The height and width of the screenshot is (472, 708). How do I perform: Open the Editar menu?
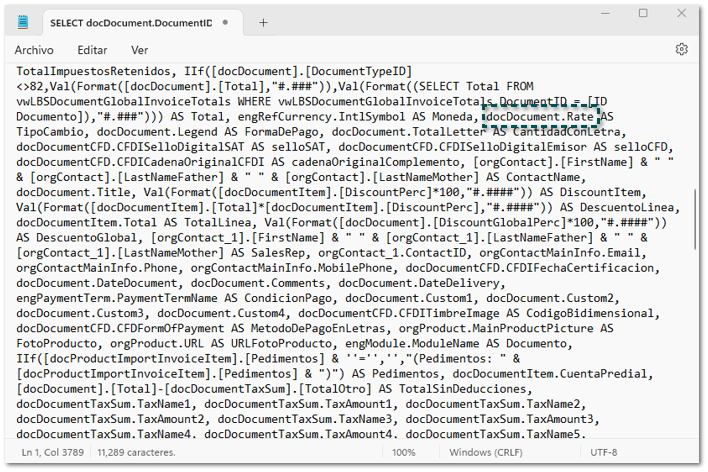(x=92, y=50)
